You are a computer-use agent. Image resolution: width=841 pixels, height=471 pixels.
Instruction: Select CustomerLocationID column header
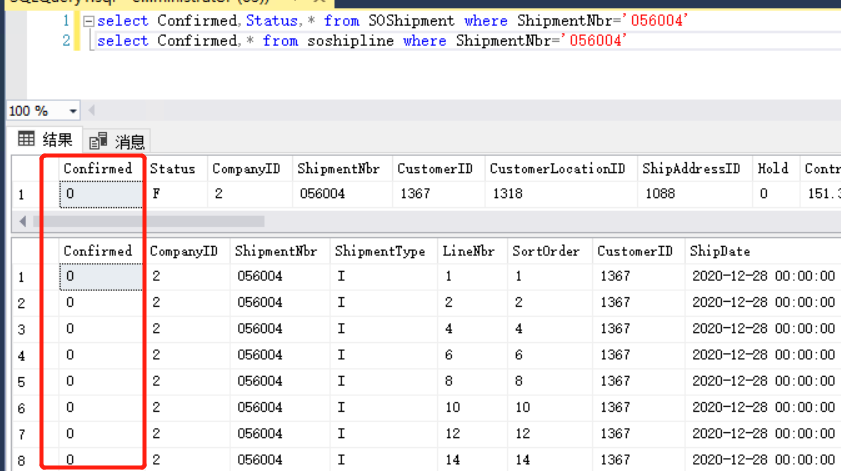point(560,168)
